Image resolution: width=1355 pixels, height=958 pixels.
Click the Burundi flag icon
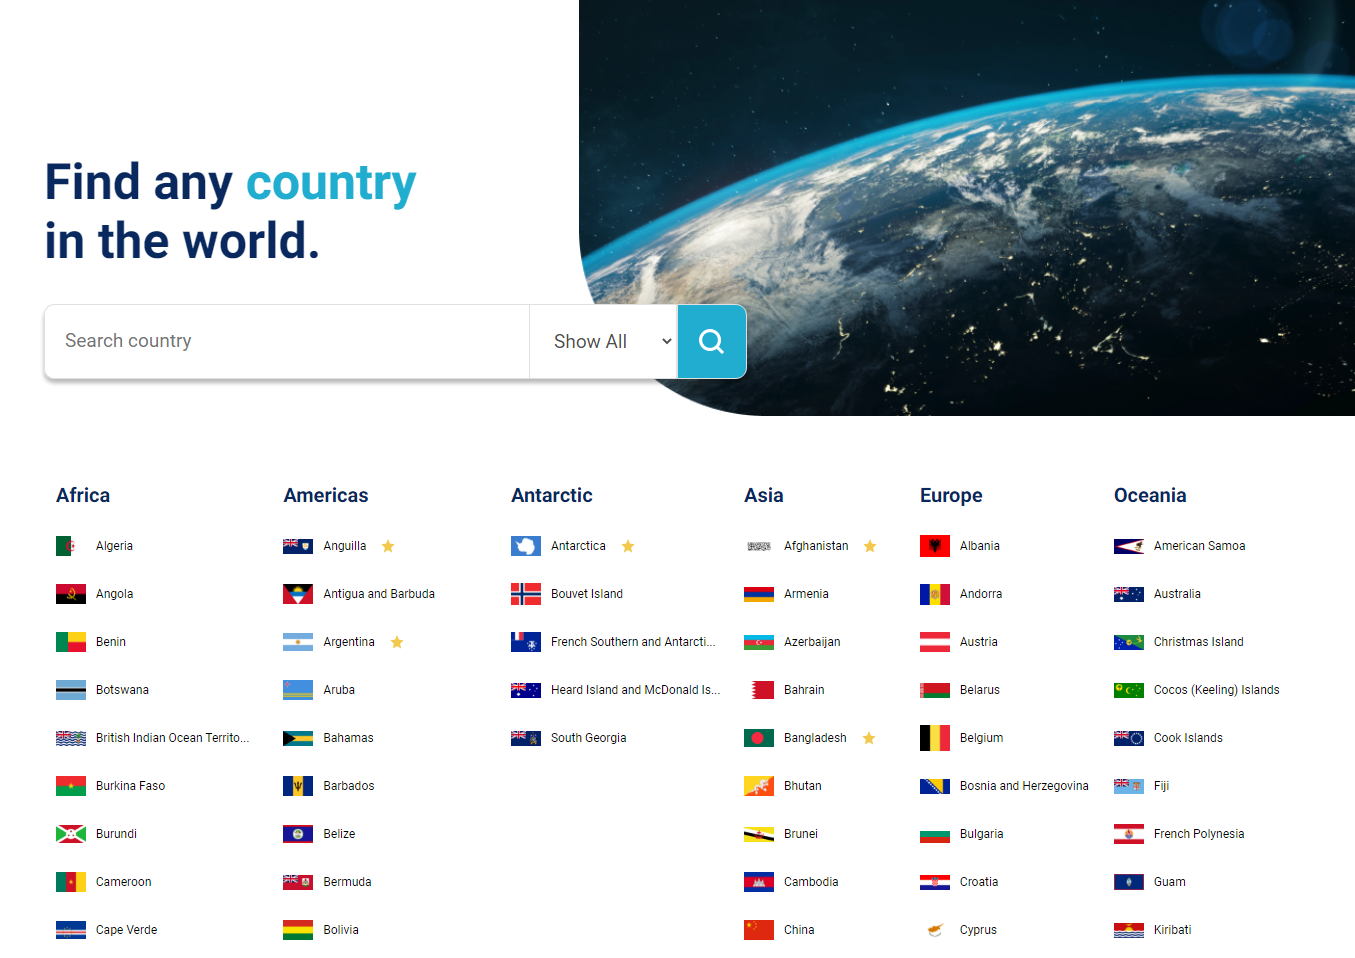pyautogui.click(x=70, y=834)
